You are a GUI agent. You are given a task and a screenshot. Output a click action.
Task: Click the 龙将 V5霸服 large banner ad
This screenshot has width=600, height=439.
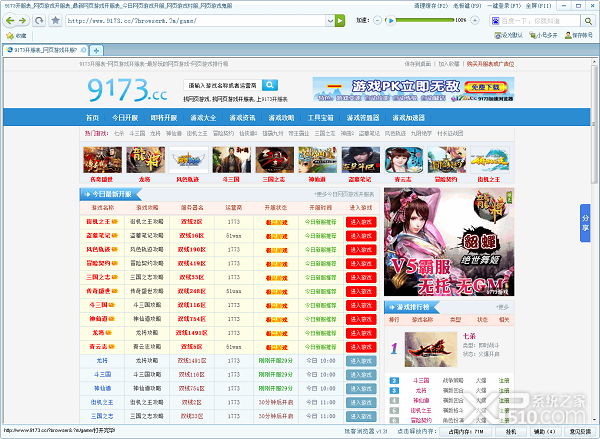coord(449,242)
